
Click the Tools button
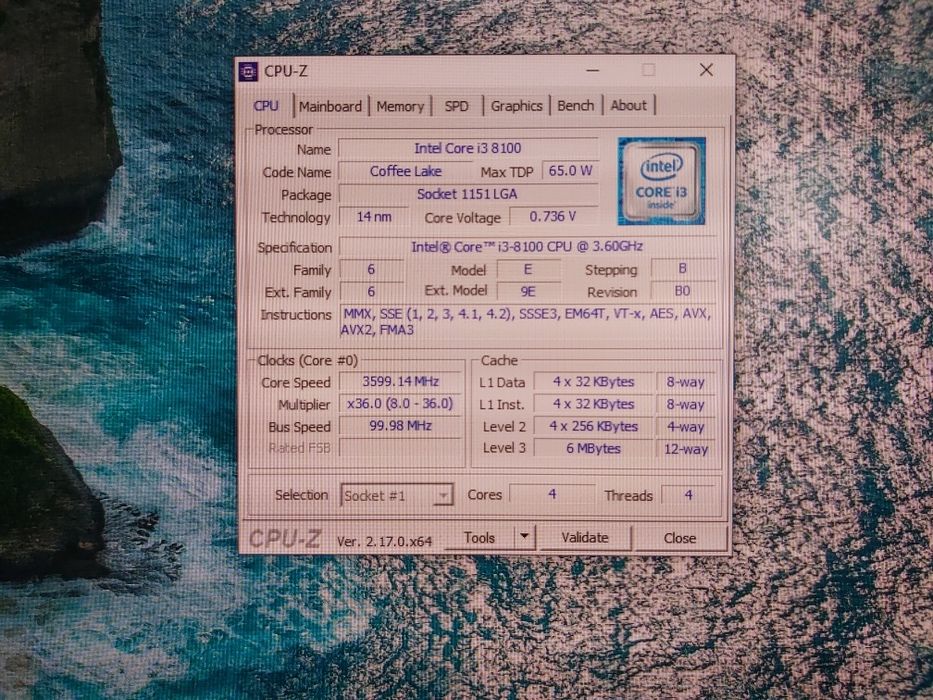pyautogui.click(x=479, y=538)
